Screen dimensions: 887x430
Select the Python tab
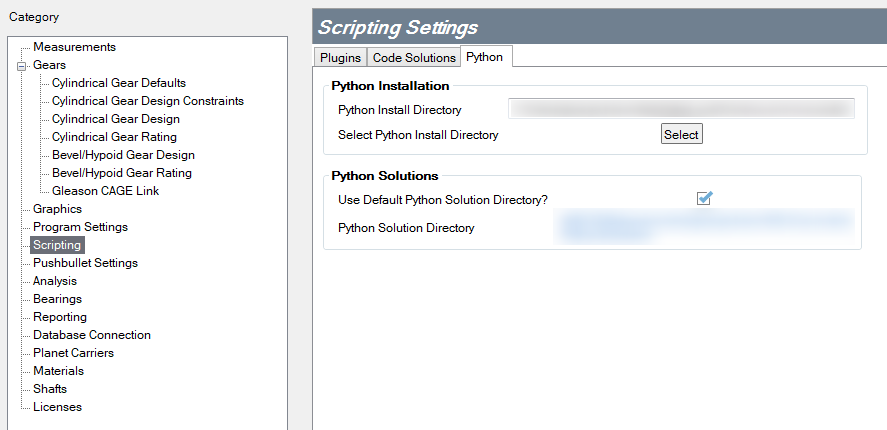coord(485,58)
